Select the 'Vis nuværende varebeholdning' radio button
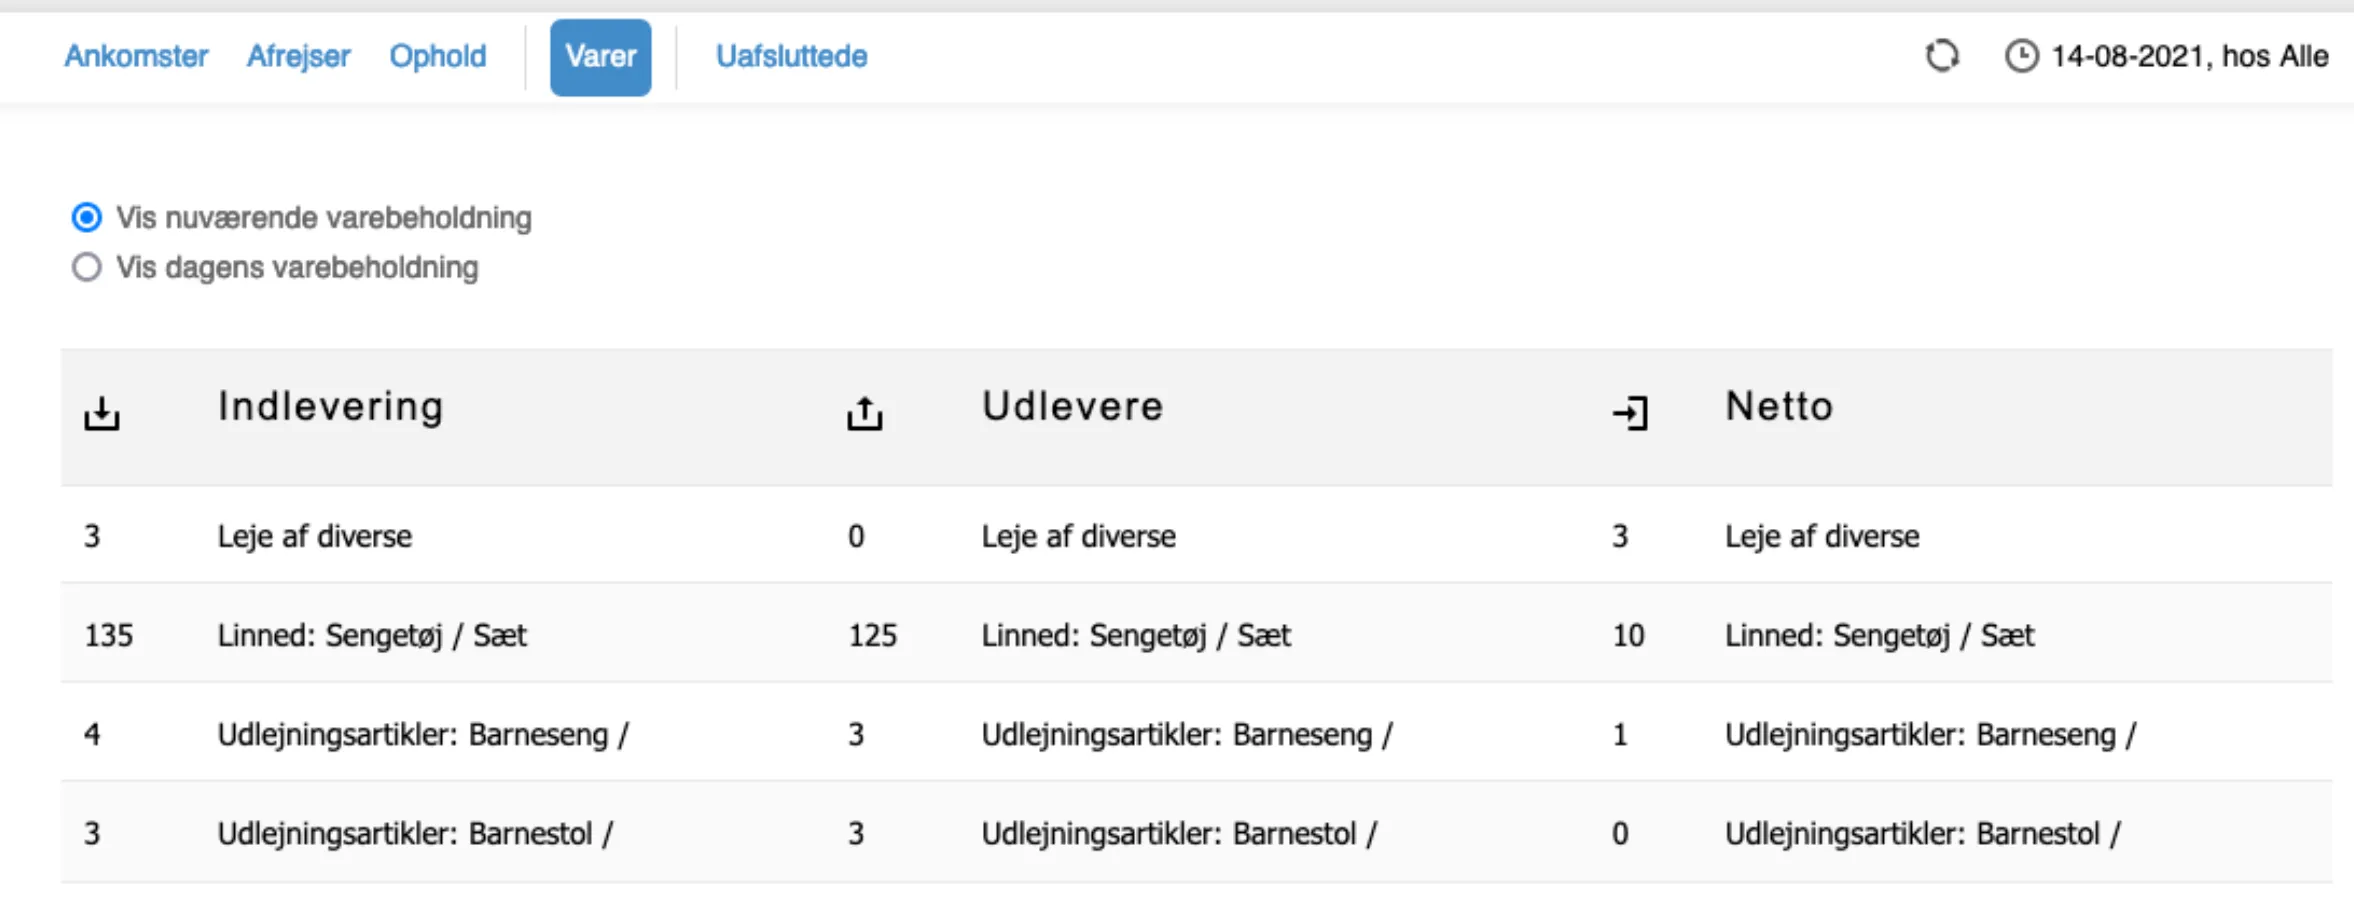Screen dimensions: 2354x900 (x=86, y=216)
